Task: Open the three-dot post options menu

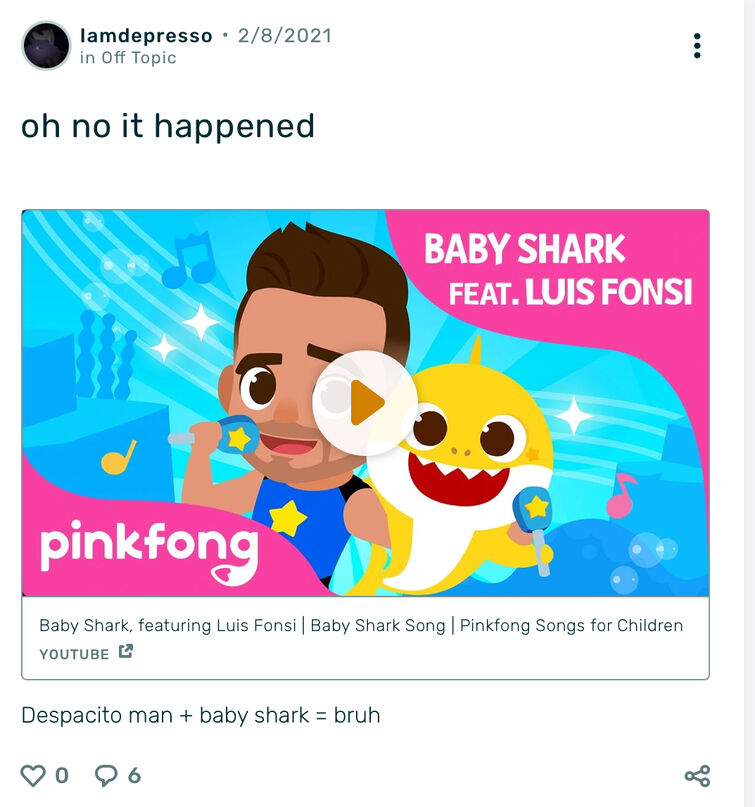Action: (697, 46)
